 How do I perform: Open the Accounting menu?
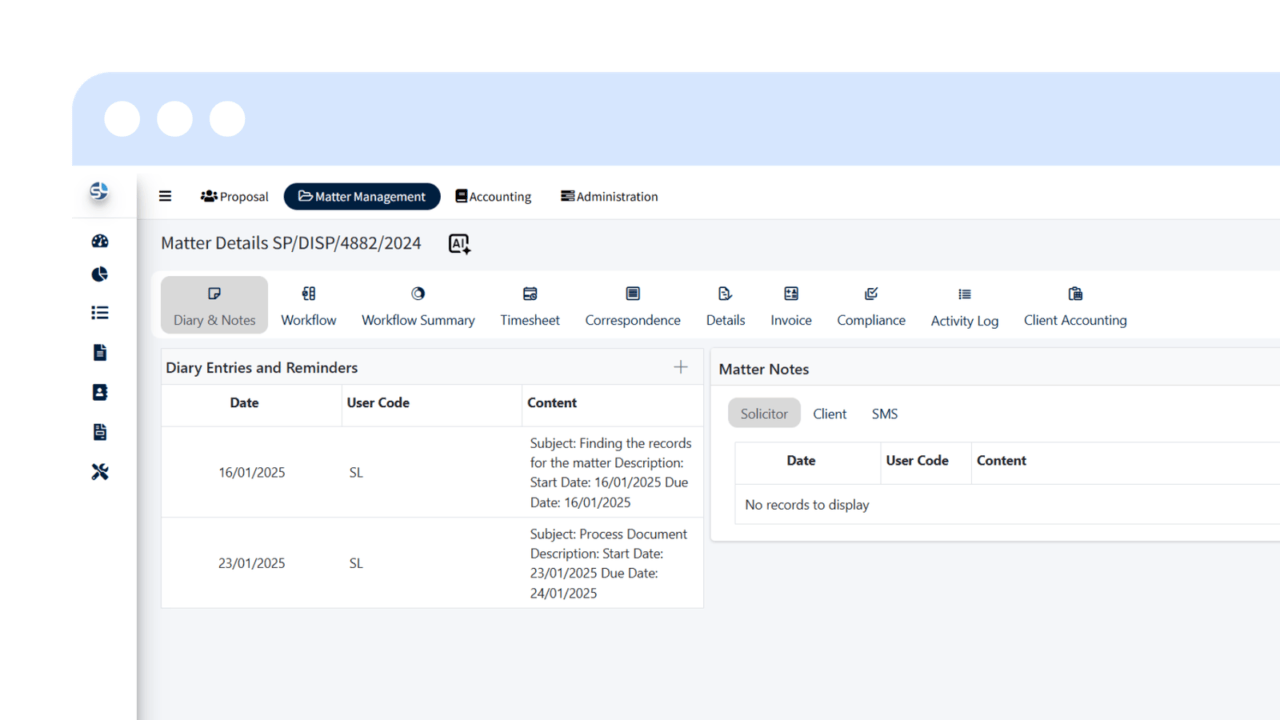[493, 197]
